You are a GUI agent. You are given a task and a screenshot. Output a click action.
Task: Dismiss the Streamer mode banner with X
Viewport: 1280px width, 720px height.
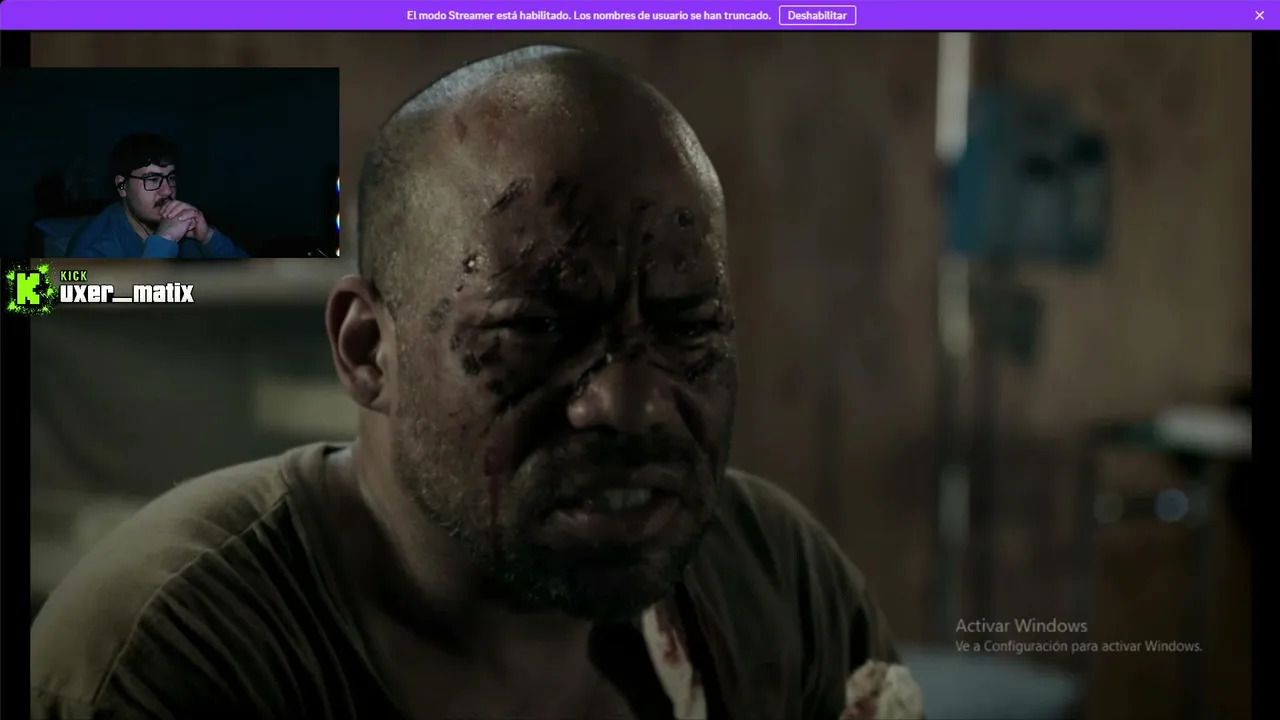point(1259,15)
